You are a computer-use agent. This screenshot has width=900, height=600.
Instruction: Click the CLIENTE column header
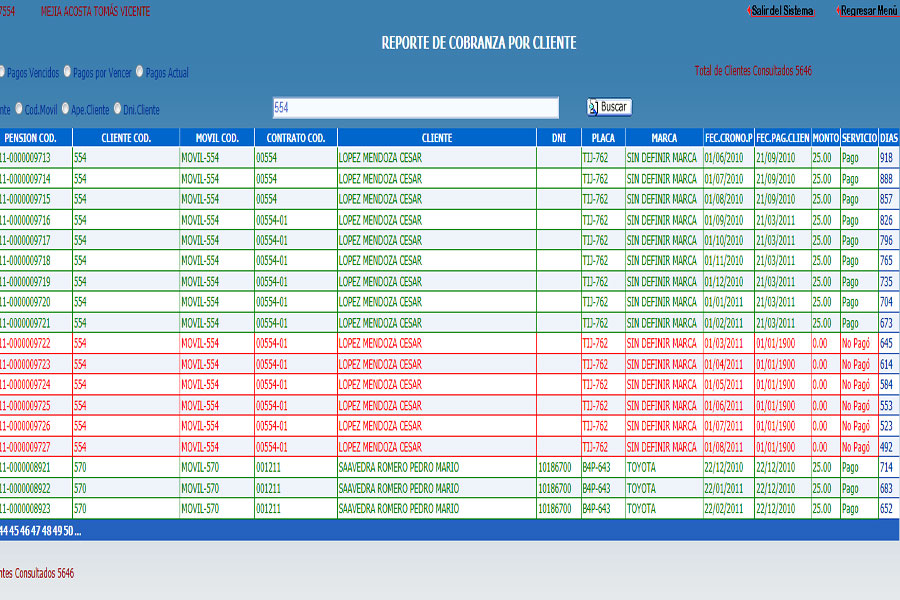tap(436, 138)
